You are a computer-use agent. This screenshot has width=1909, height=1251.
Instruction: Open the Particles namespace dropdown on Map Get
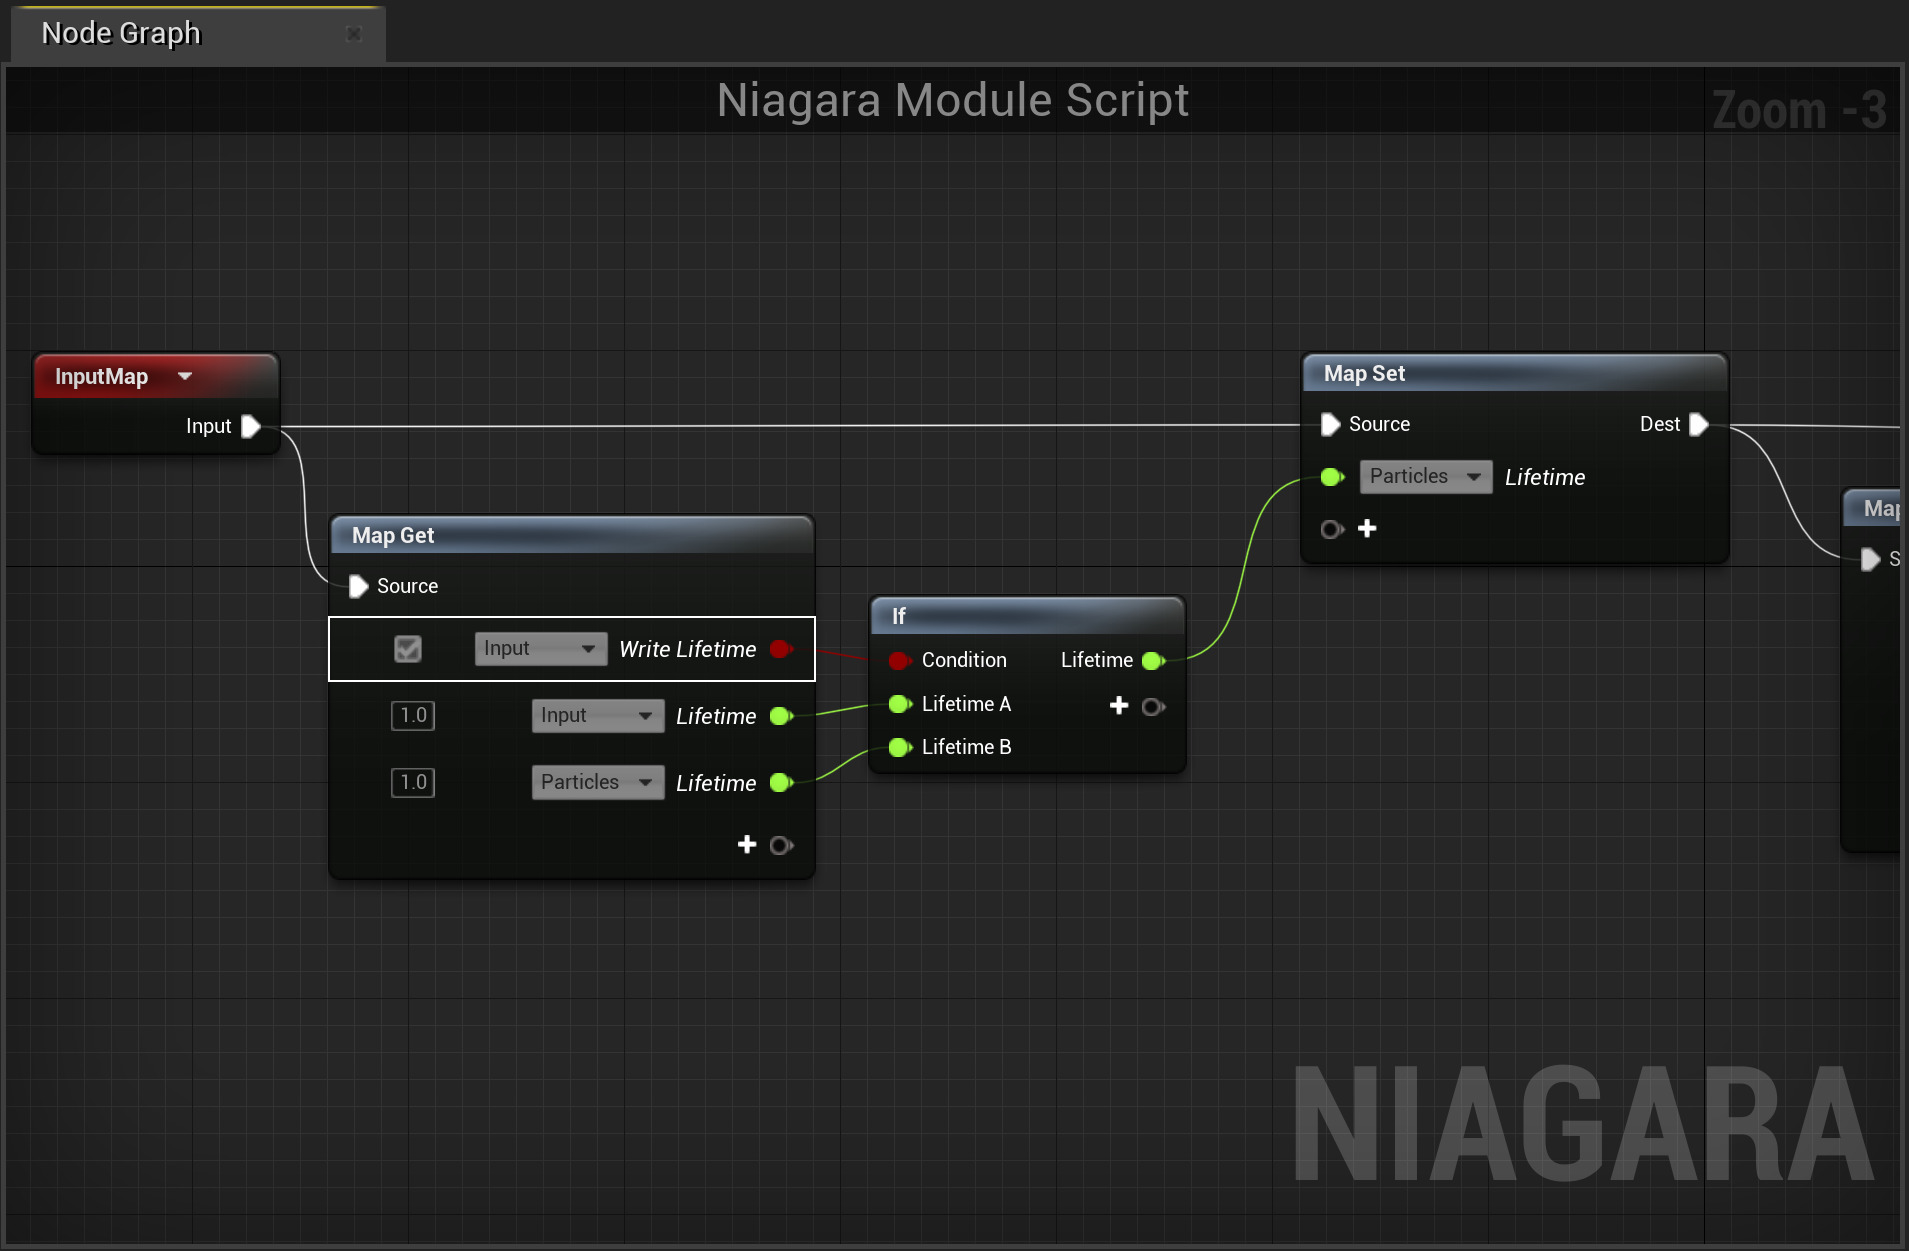597,783
